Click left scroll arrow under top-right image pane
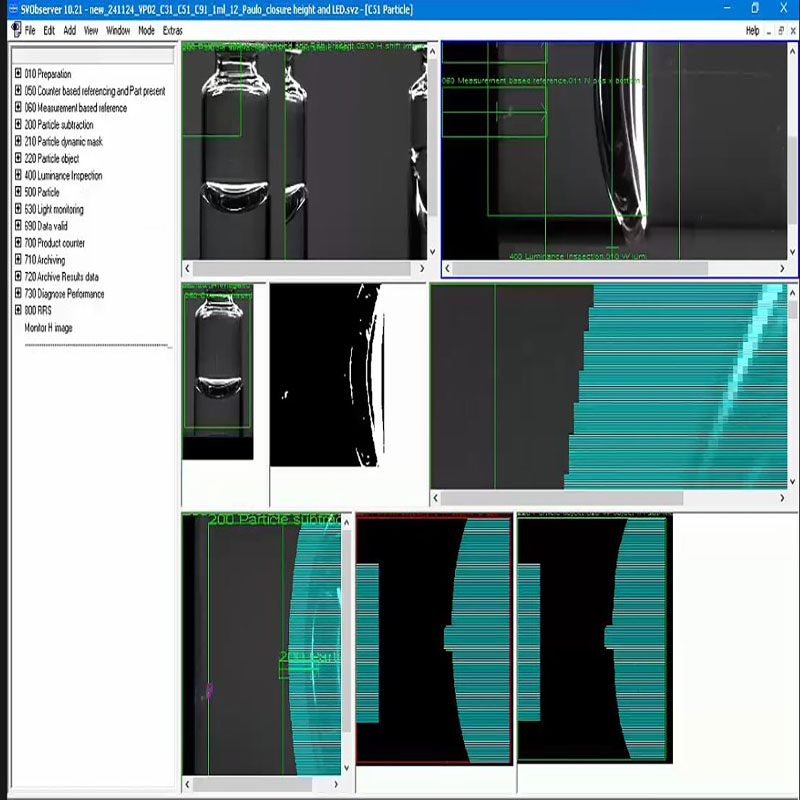 point(447,269)
